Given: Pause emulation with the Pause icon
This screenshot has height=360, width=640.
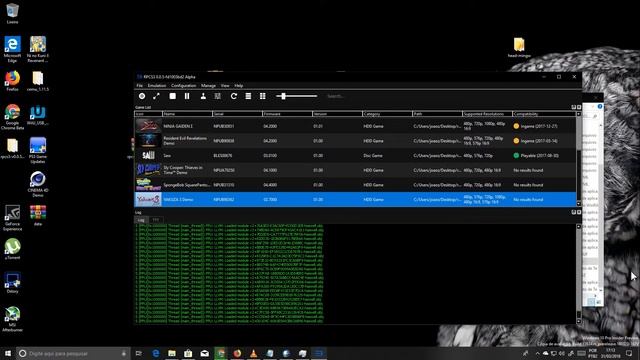Looking at the screenshot, I should (187, 96).
